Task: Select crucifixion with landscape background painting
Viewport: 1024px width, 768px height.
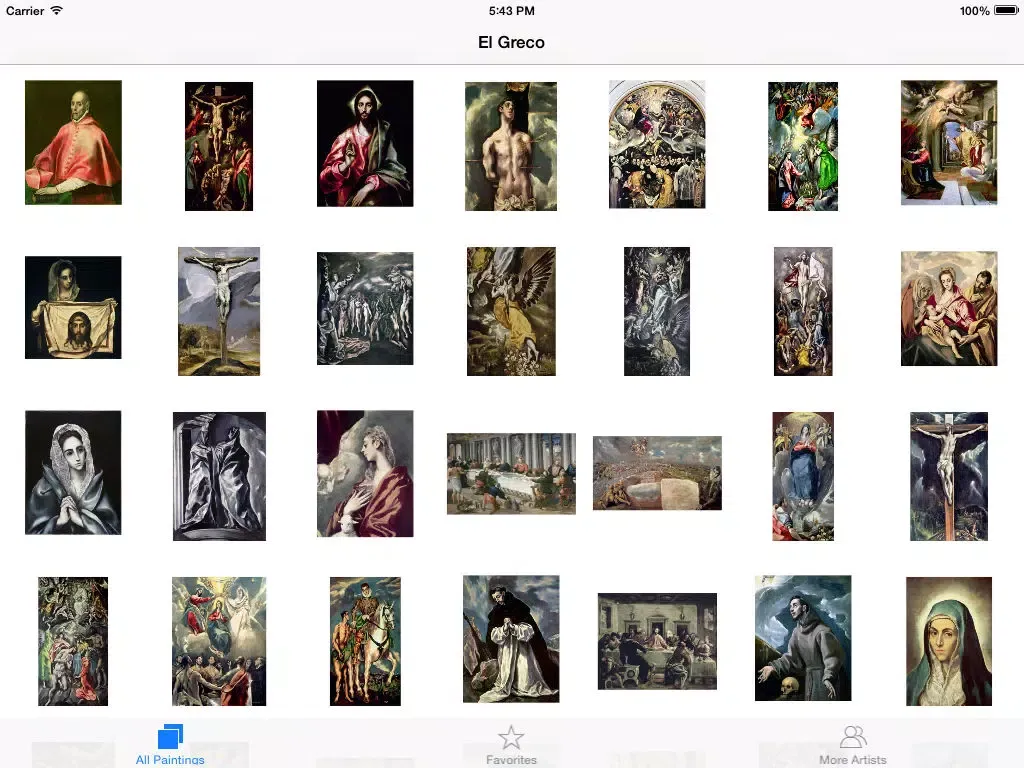Action: point(219,312)
